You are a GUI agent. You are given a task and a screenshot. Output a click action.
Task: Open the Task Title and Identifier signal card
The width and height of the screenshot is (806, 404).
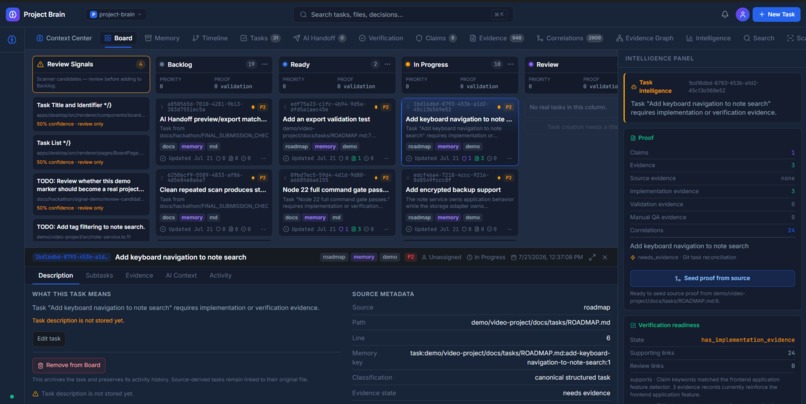pyautogui.click(x=90, y=114)
